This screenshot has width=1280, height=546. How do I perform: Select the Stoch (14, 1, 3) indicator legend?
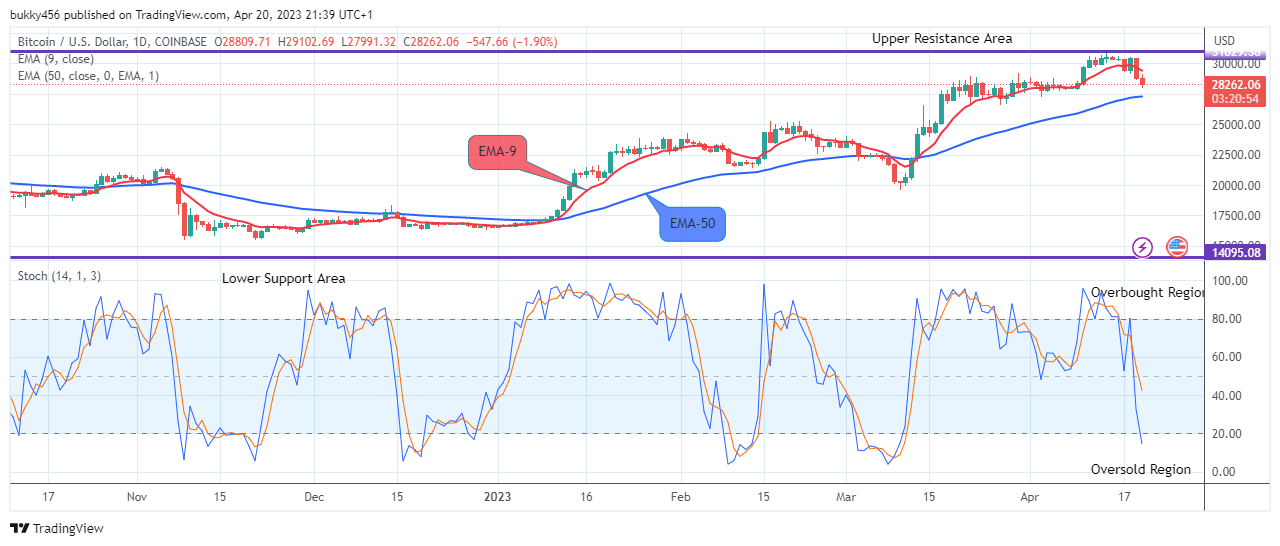59,276
